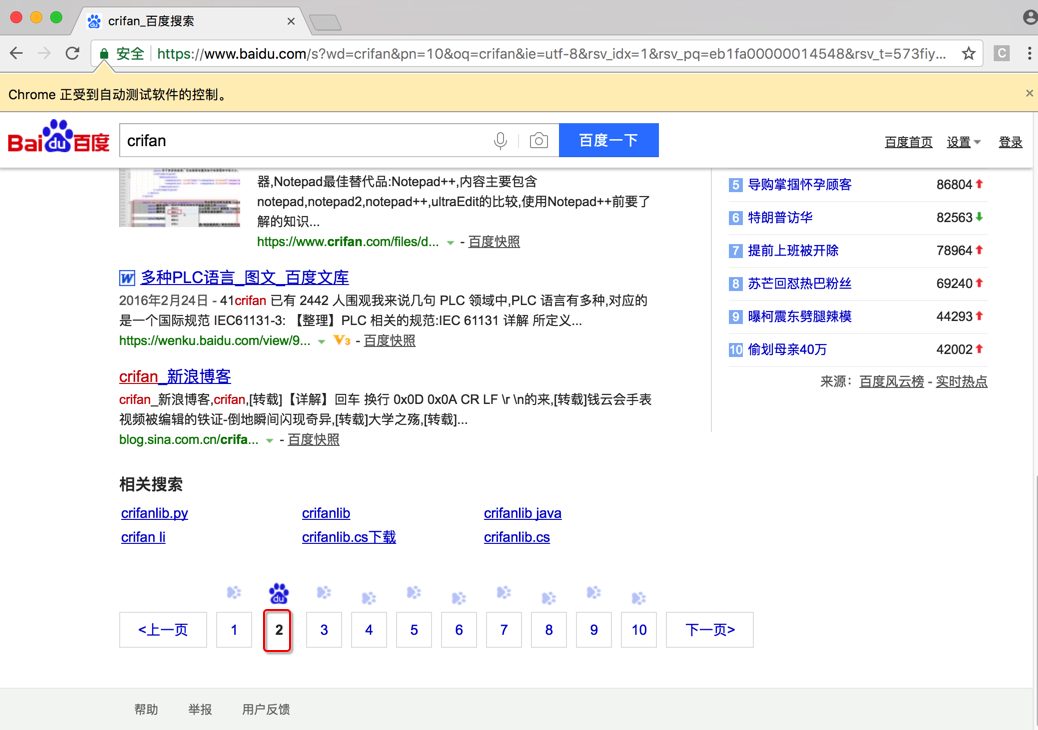The image size is (1038, 730).
Task: Open related search crifanlib java
Action: coord(522,513)
